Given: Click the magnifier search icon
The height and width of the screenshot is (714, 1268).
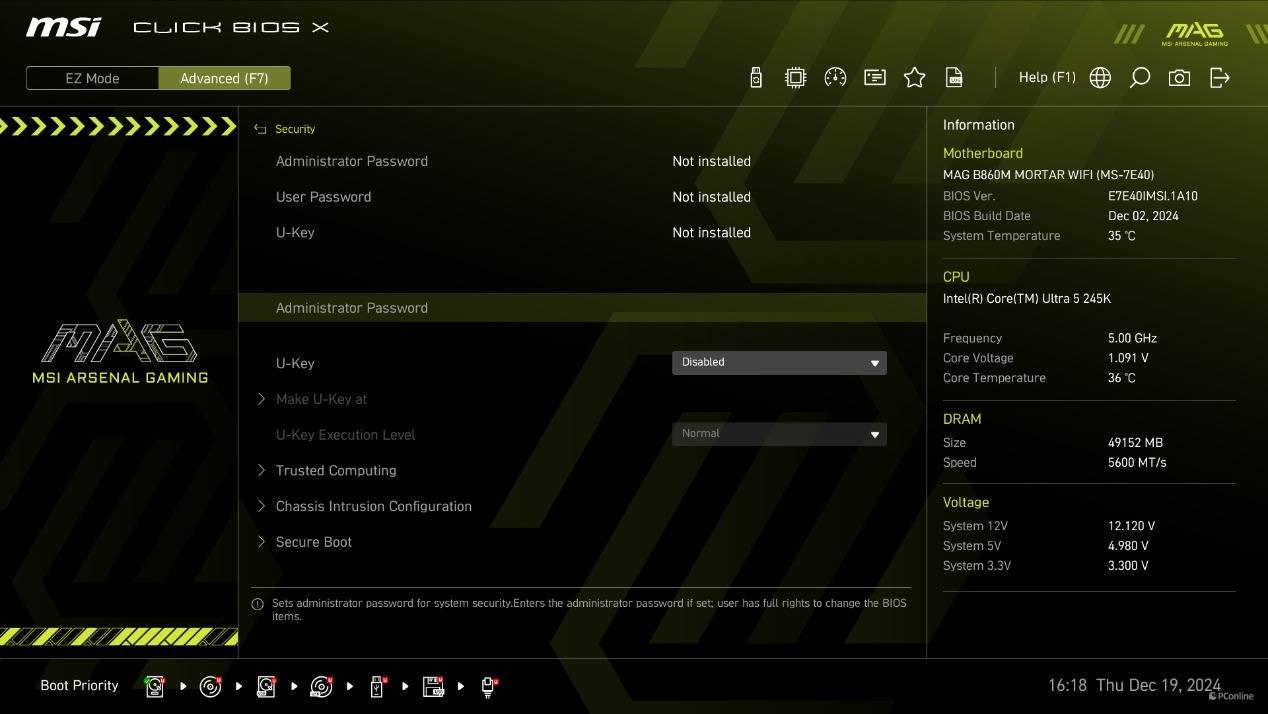Looking at the screenshot, I should pyautogui.click(x=1139, y=78).
